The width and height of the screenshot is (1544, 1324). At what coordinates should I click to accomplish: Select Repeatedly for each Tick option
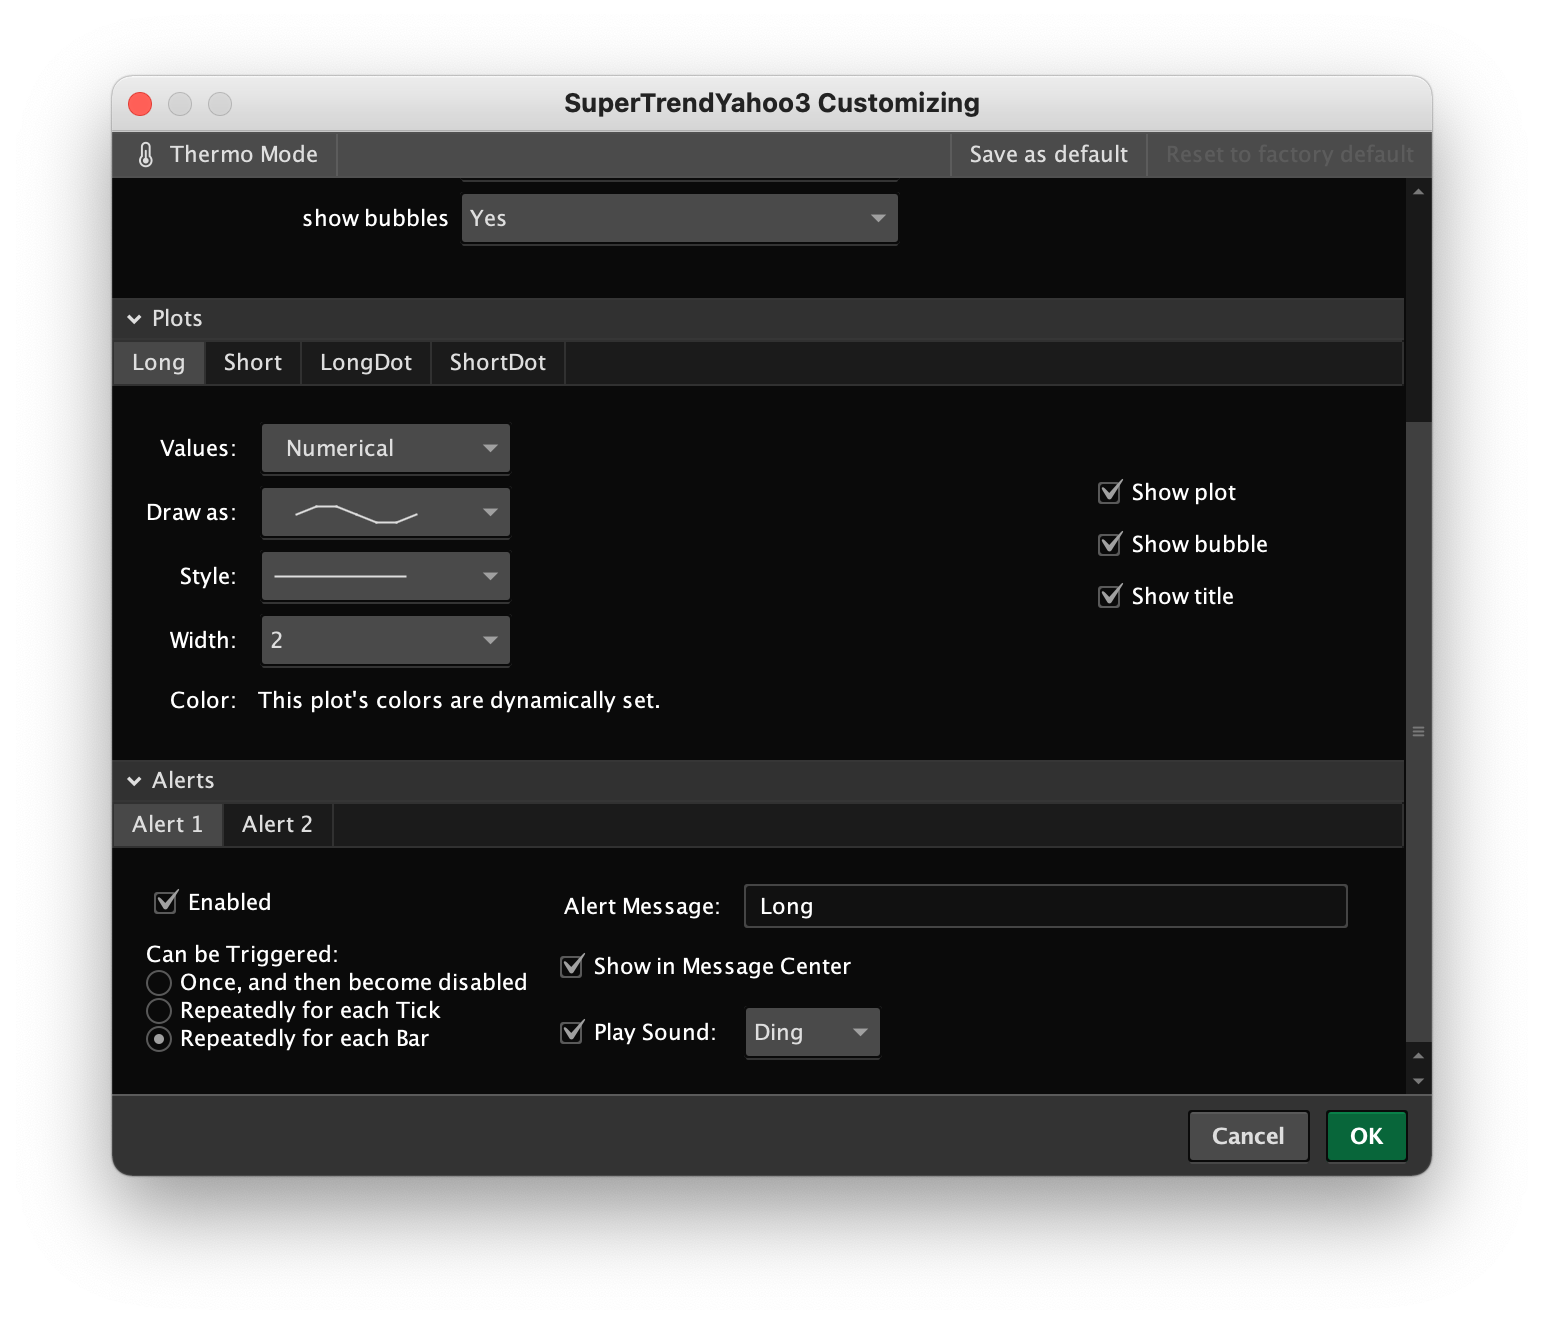[159, 1011]
